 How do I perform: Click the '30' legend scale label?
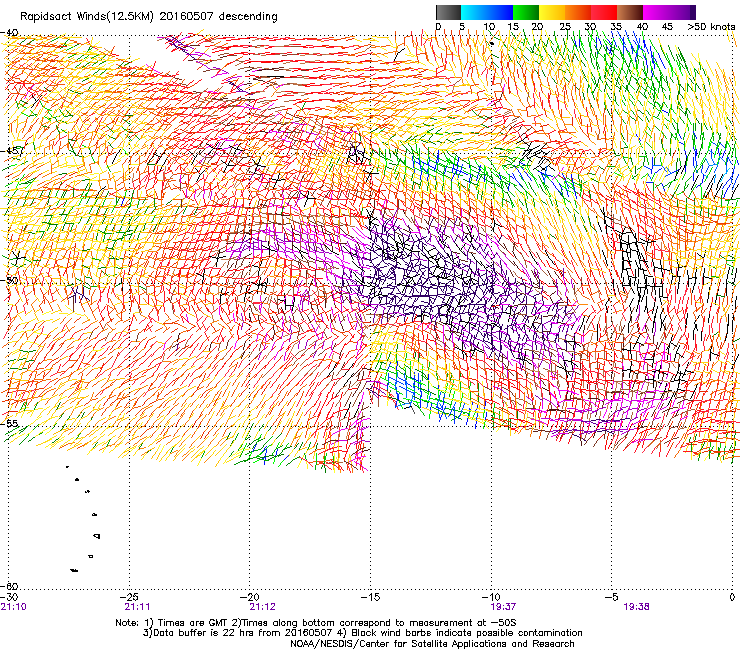click(590, 26)
